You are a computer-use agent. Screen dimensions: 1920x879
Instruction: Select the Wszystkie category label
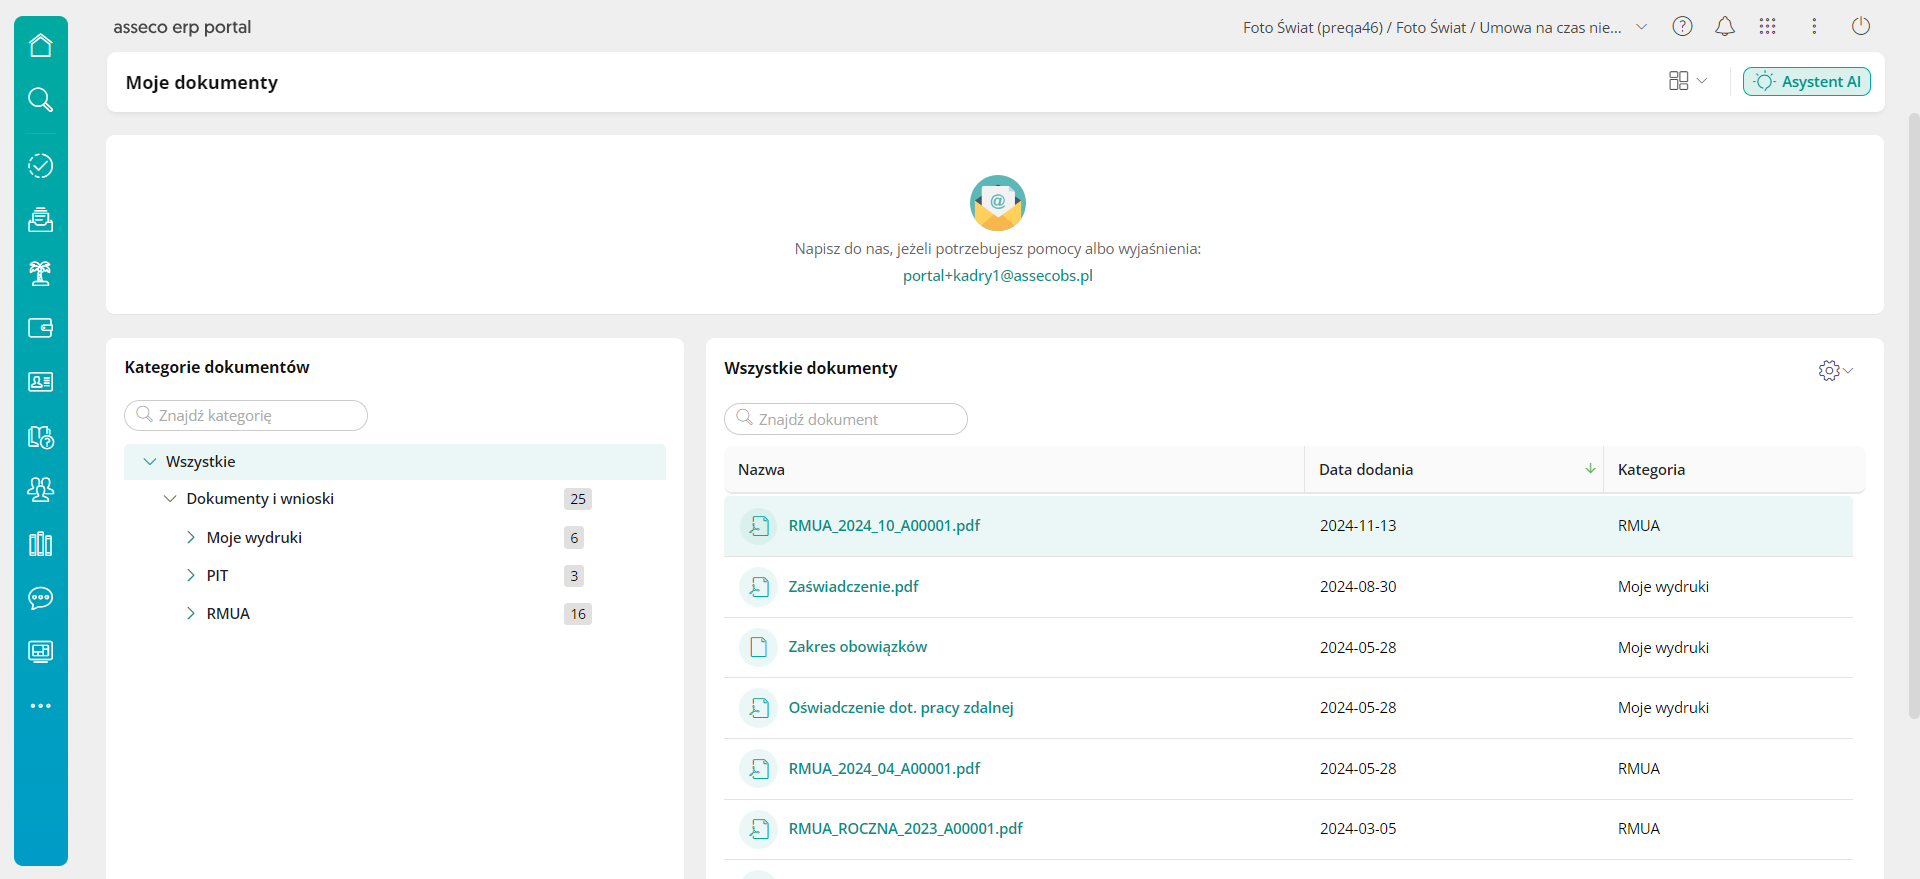(201, 462)
